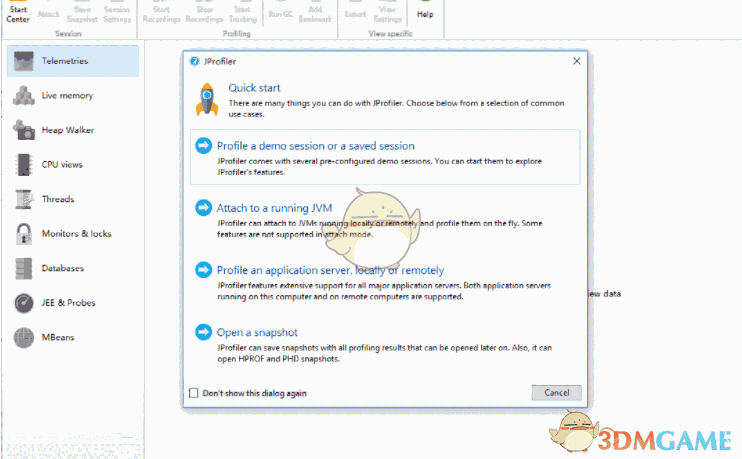Close the JProfiler dialog with X
Screen dimensions: 742x459
click(576, 61)
